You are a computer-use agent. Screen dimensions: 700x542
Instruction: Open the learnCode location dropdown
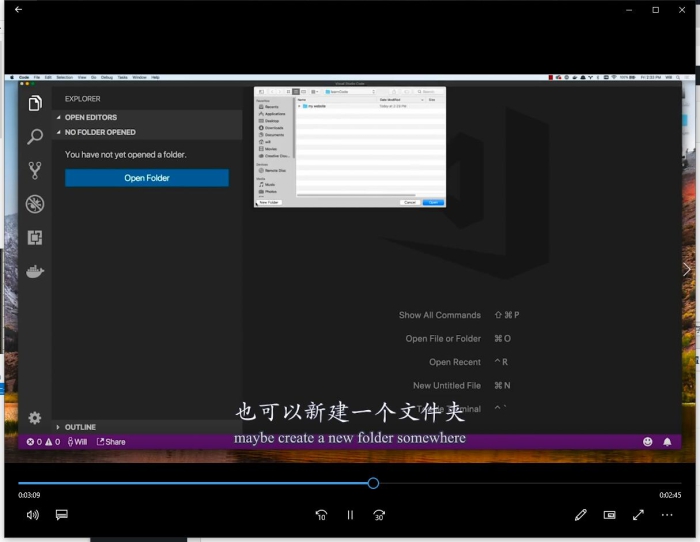coord(350,92)
